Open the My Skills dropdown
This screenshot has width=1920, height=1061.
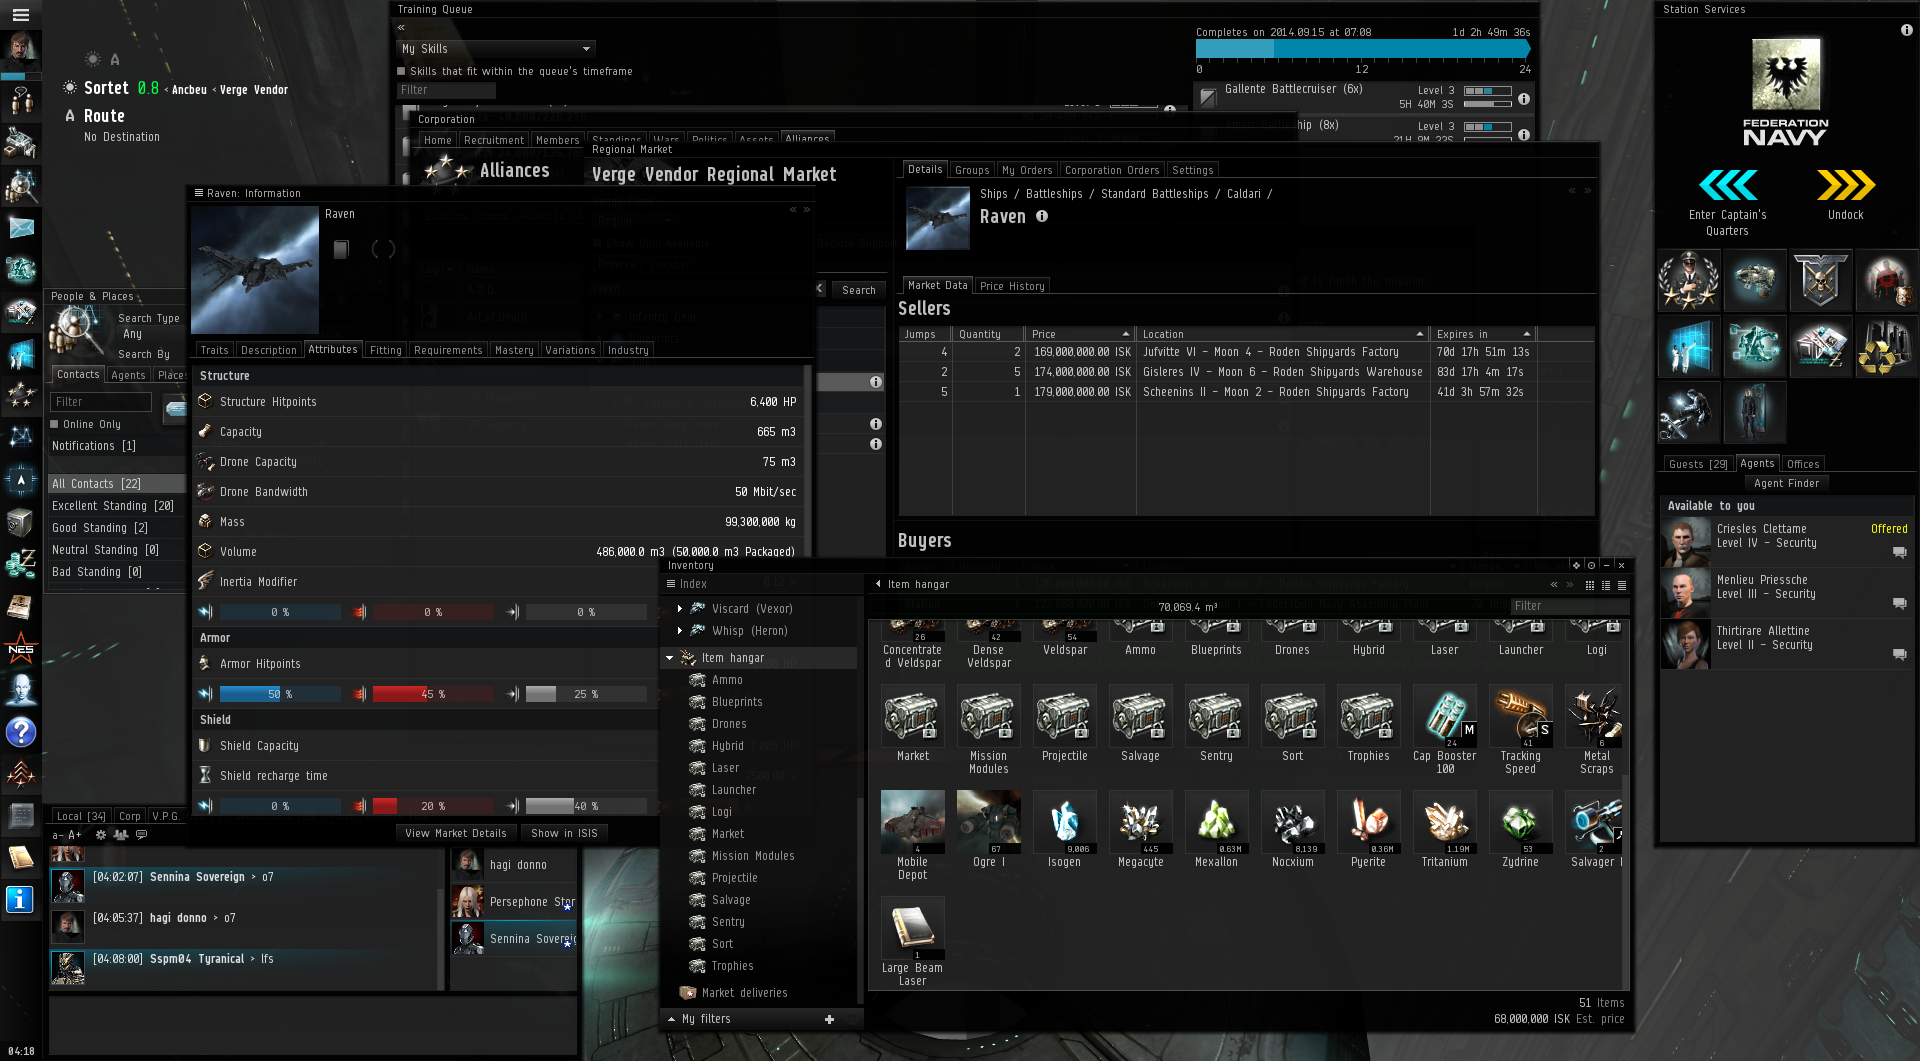pos(496,48)
